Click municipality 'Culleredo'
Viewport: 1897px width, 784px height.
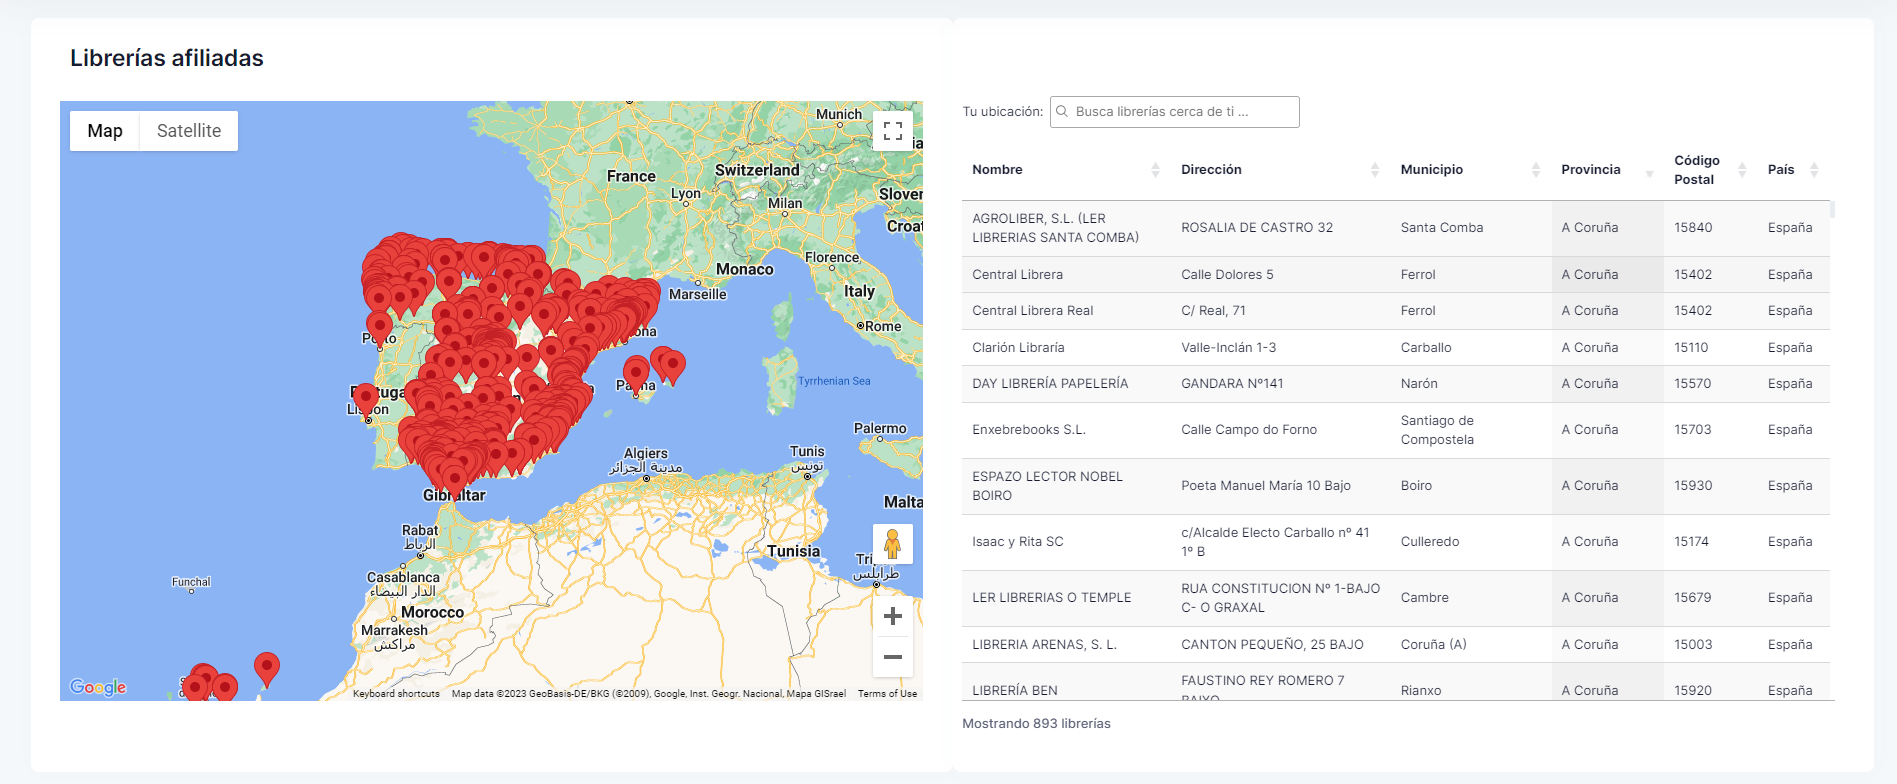tap(1430, 542)
